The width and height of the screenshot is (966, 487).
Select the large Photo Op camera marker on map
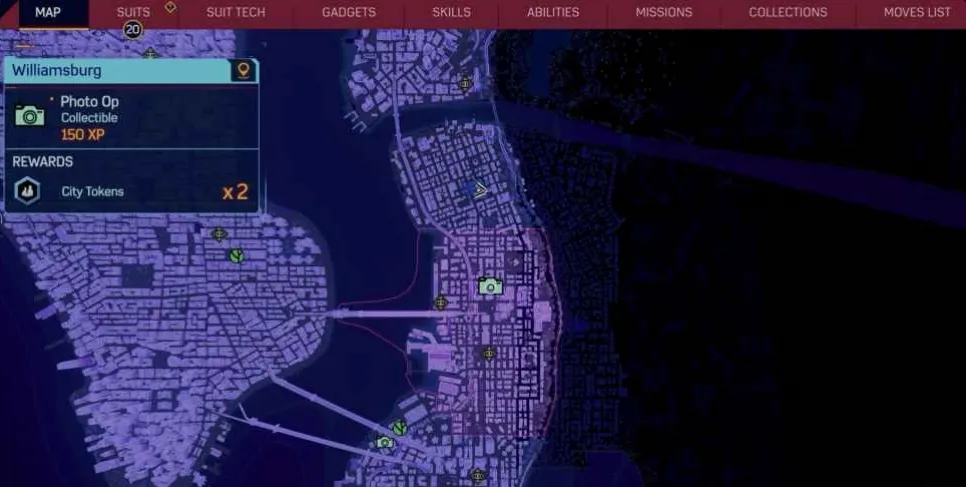tap(490, 286)
